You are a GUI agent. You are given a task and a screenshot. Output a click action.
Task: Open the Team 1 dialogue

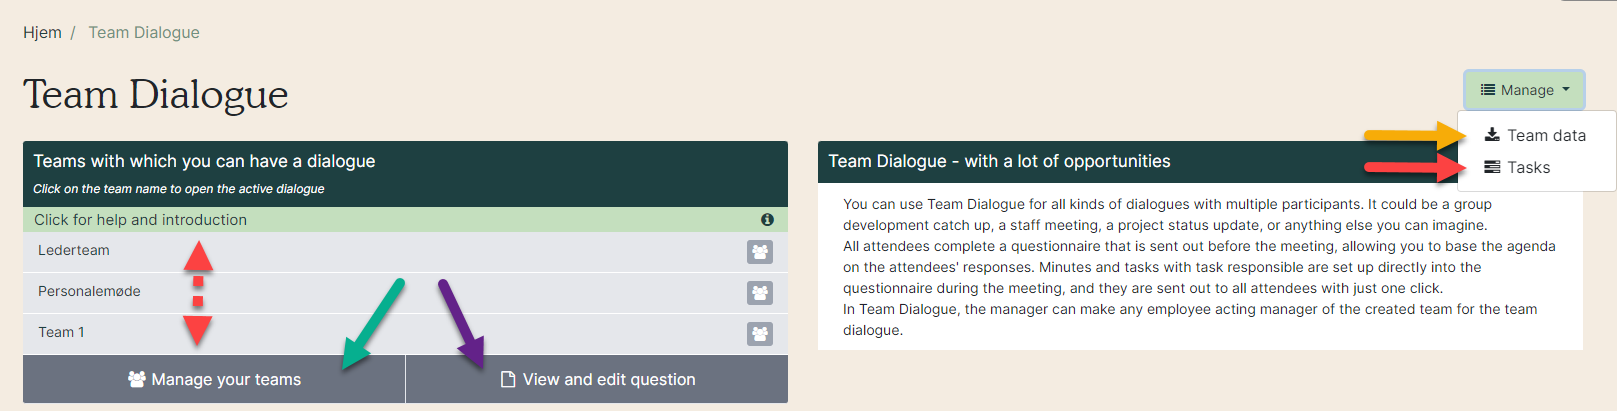pos(61,332)
